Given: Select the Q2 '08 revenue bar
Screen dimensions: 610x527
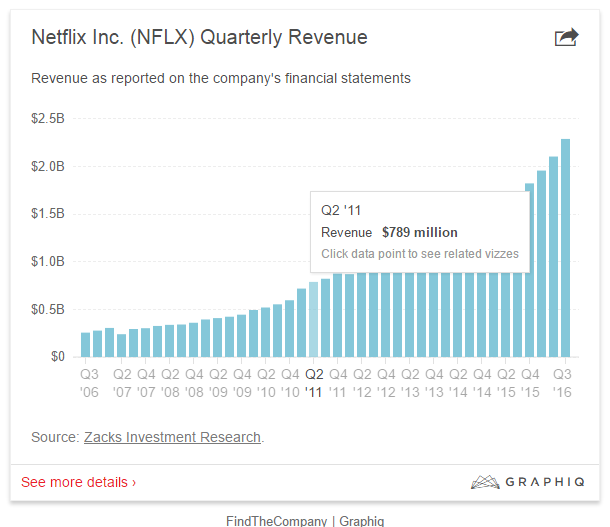Looking at the screenshot, I should point(170,341).
